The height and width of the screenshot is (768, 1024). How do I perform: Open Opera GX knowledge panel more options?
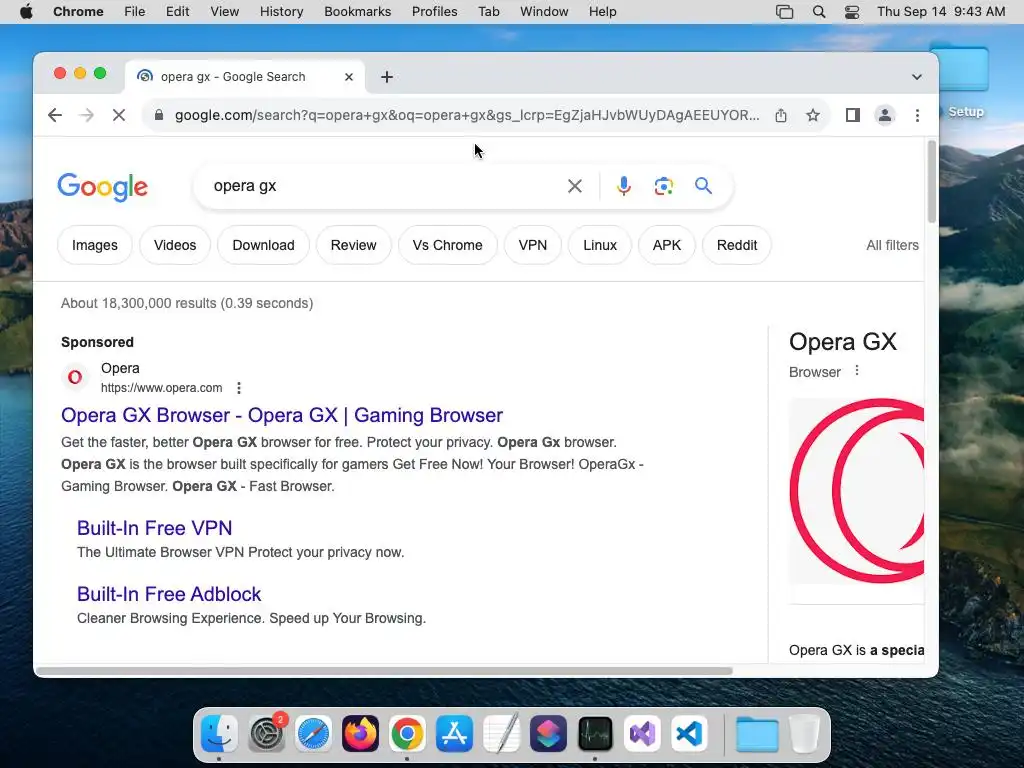point(857,371)
